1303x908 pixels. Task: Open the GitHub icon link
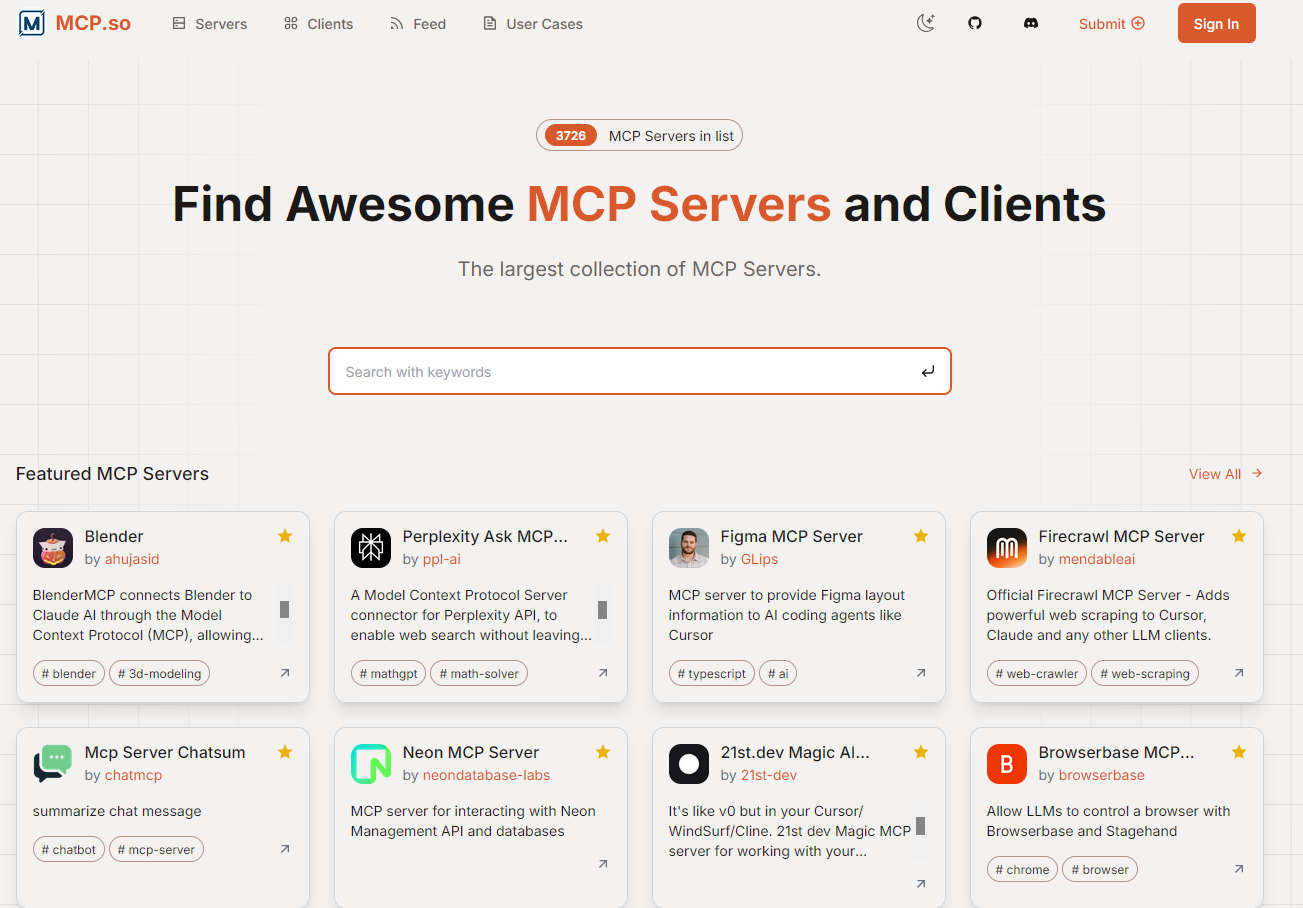click(x=975, y=23)
